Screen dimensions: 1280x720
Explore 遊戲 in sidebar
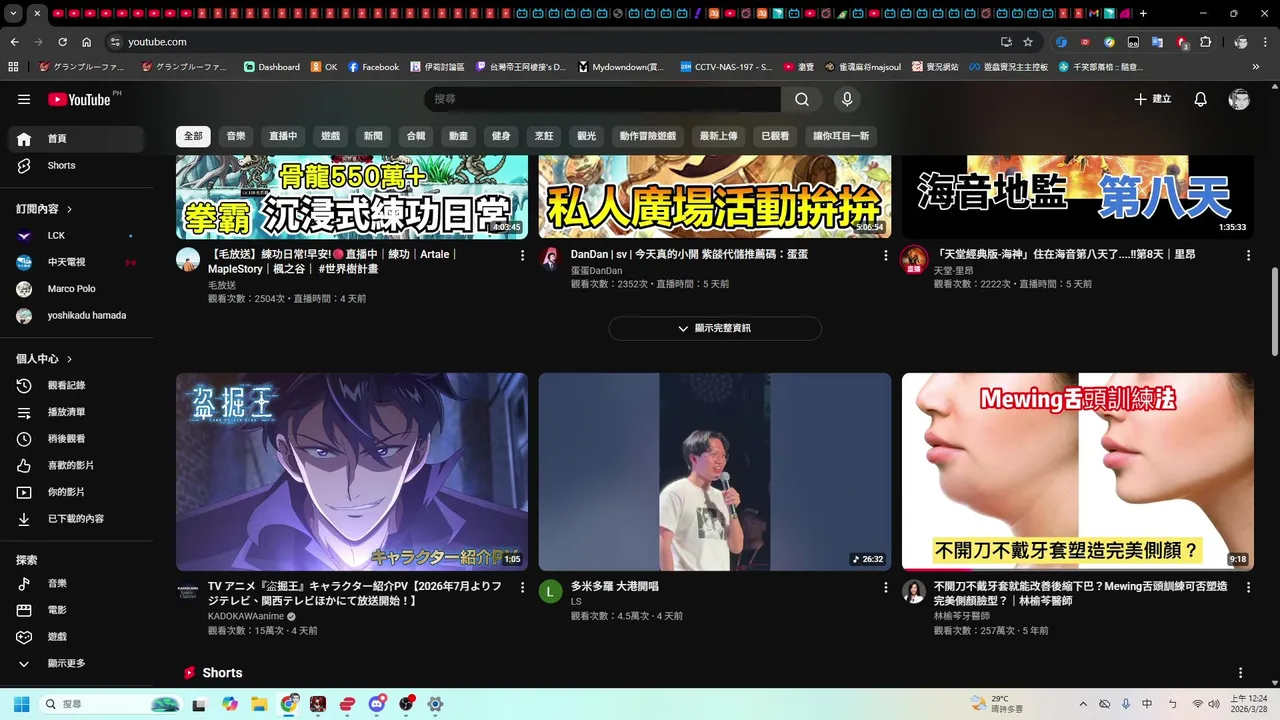[x=77, y=636]
